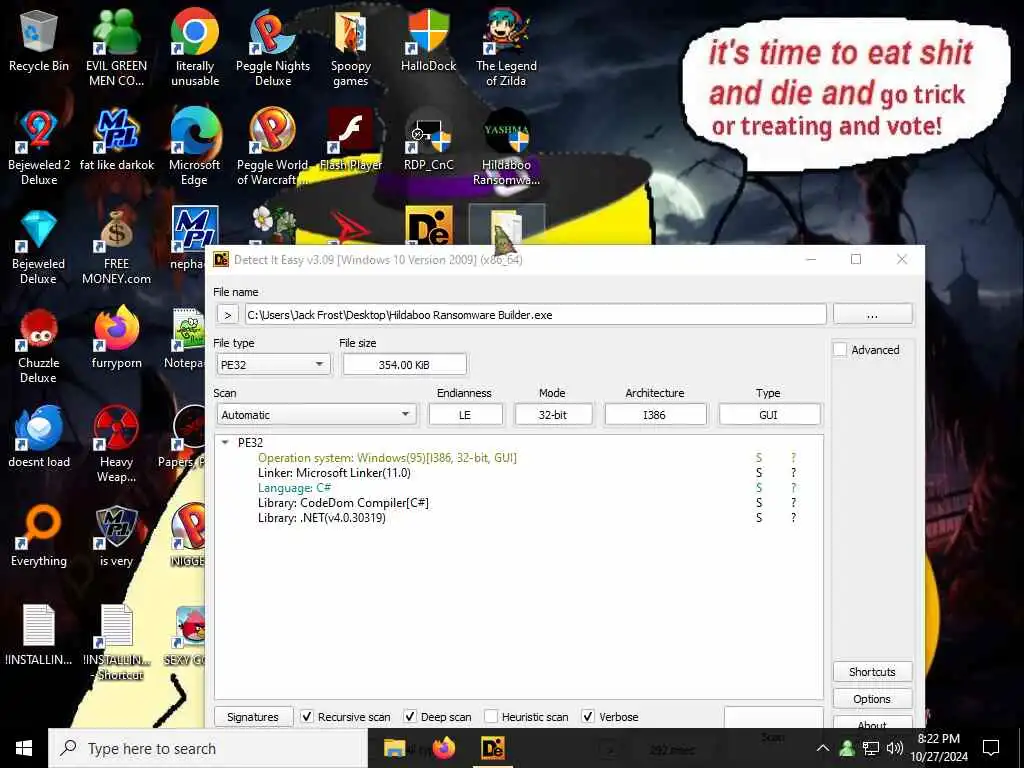Select Linker: Microsoft Linker(11.0) row
The height and width of the screenshot is (768, 1024).
click(x=334, y=473)
